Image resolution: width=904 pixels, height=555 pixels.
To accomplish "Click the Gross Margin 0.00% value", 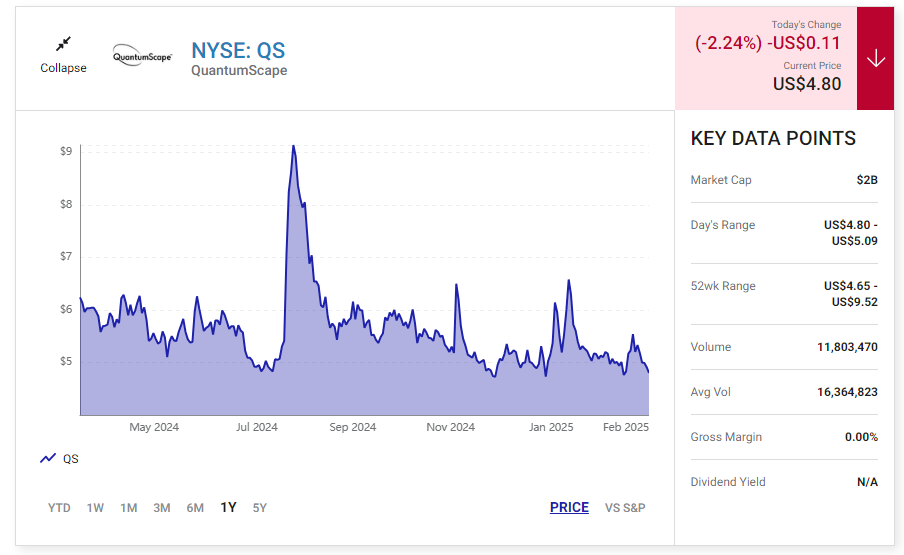I will [x=861, y=437].
